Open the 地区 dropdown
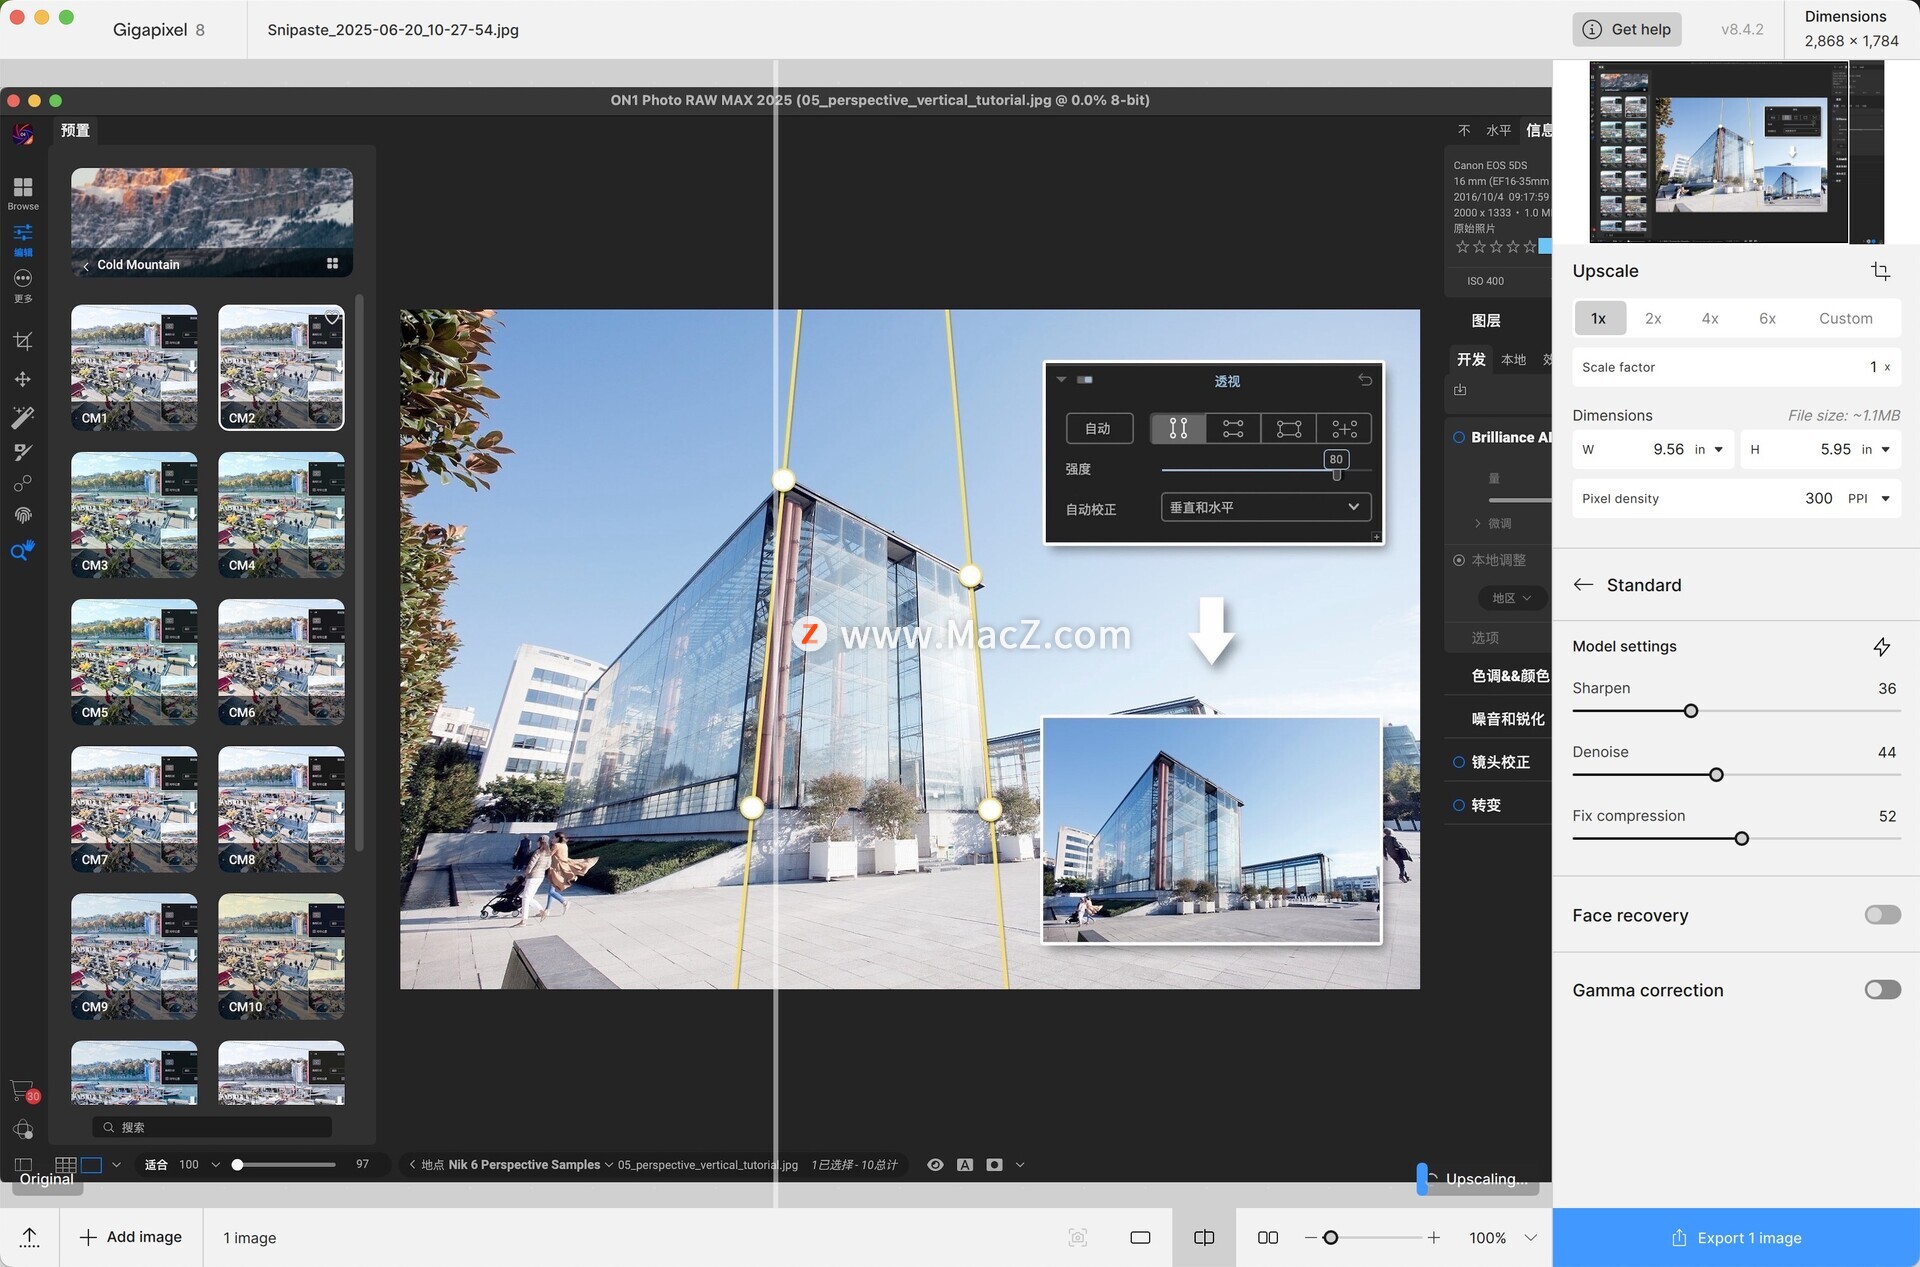Screen dimensions: 1920x1267 pyautogui.click(x=1511, y=598)
